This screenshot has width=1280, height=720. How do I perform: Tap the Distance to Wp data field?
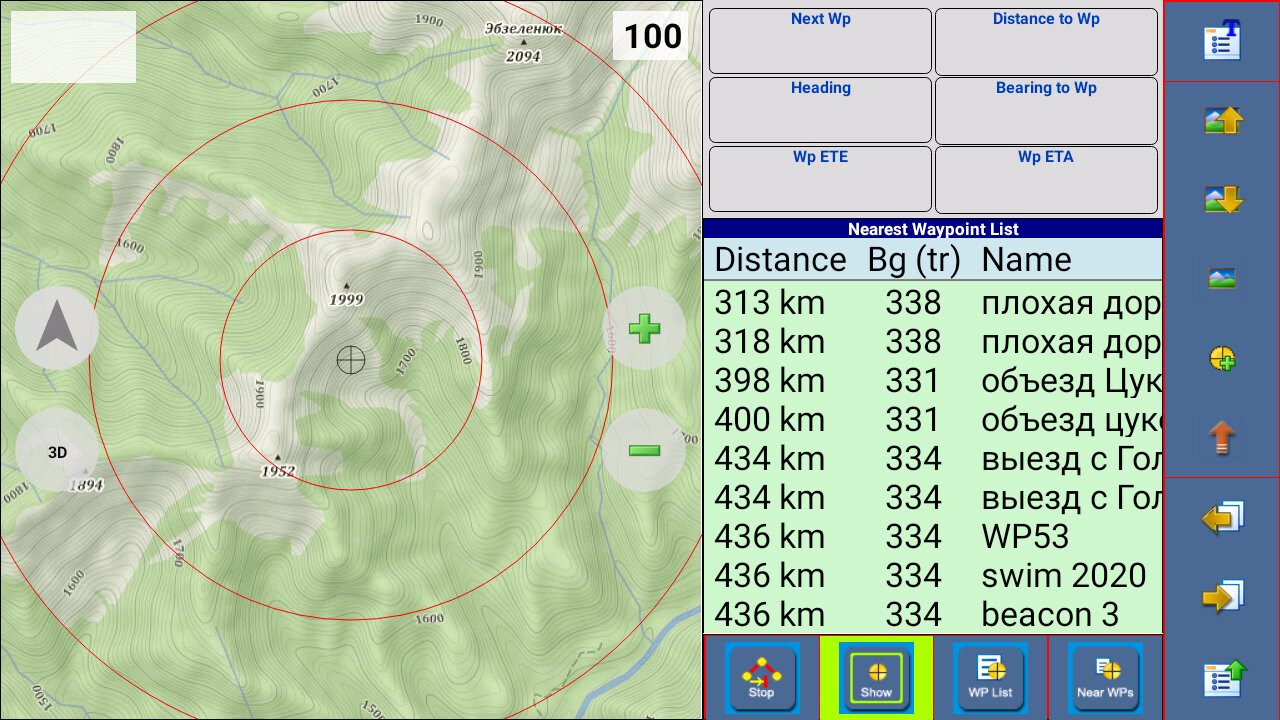1046,41
